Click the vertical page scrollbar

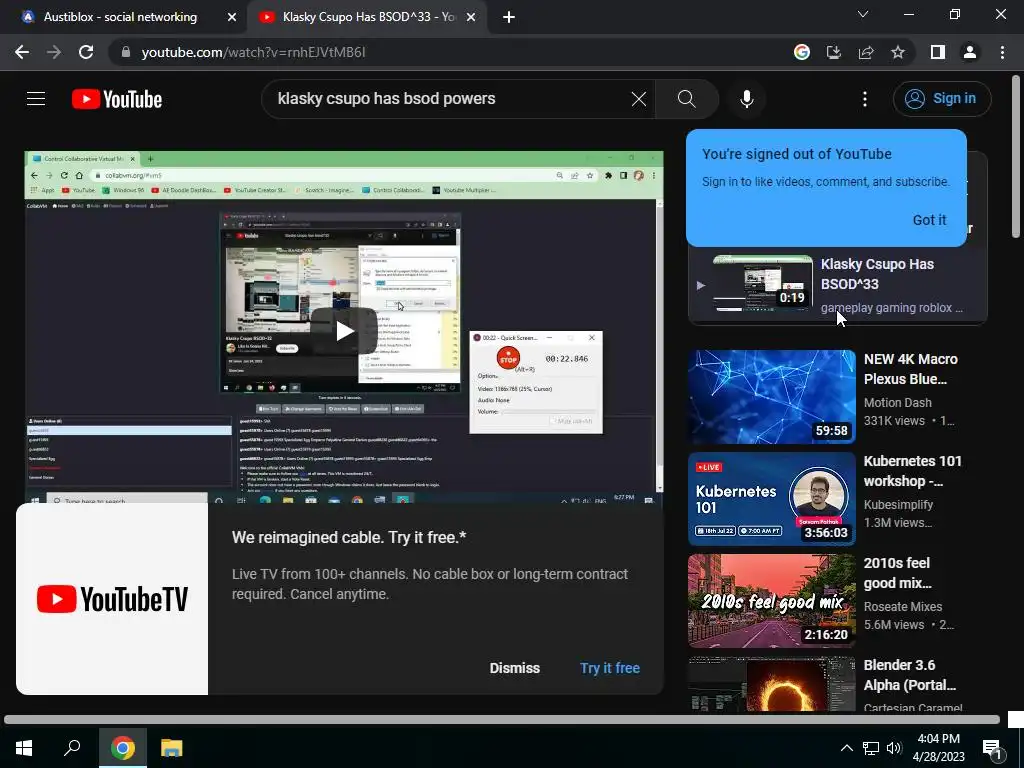coord(1016,157)
